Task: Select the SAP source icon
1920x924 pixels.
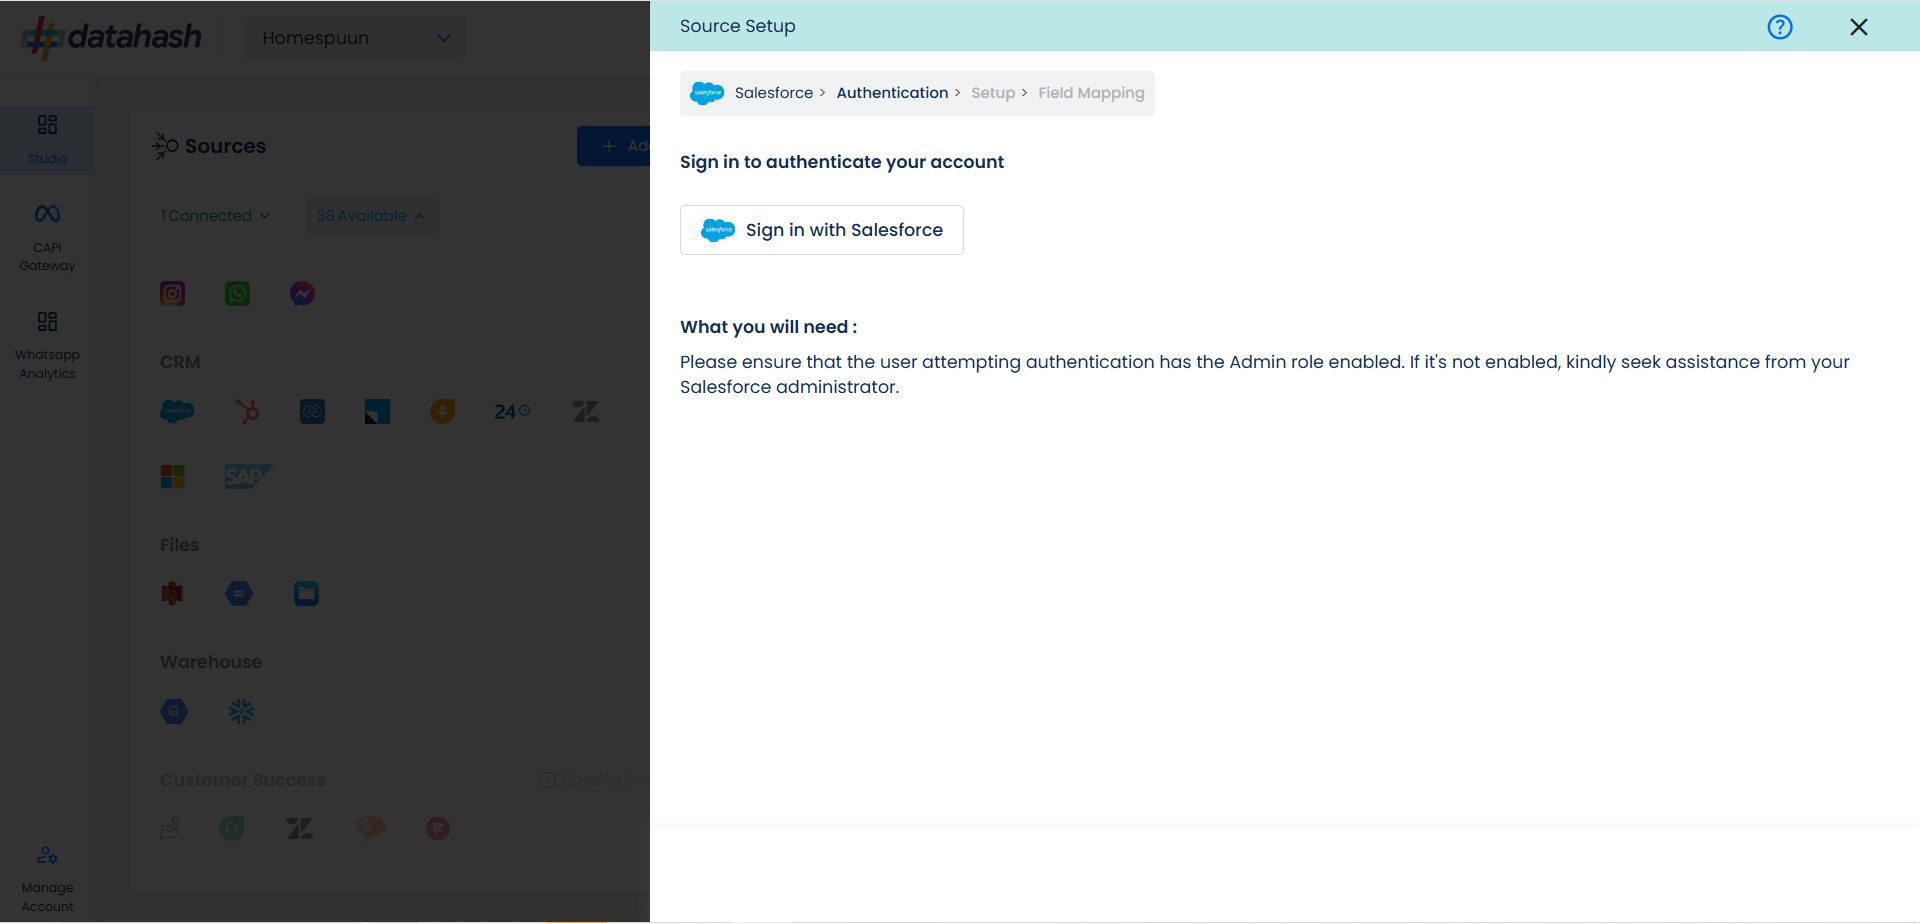Action: coord(249,476)
